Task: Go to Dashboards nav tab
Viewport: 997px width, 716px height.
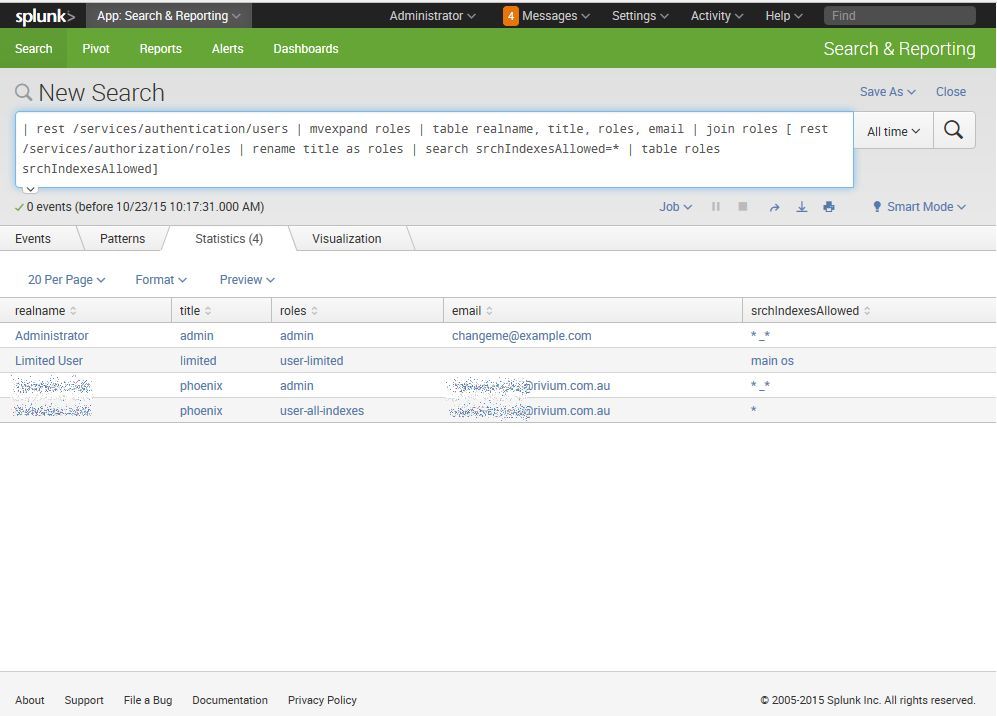Action: (306, 48)
